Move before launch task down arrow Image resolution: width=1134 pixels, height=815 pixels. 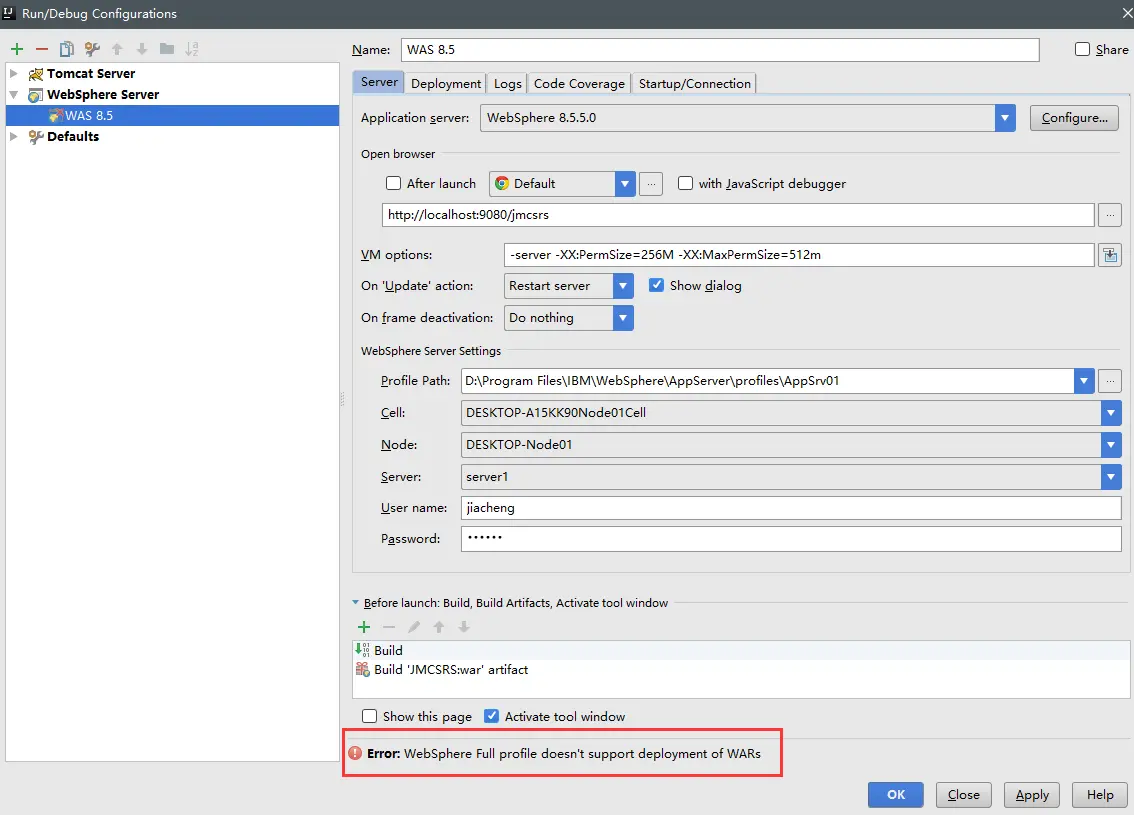coord(464,627)
